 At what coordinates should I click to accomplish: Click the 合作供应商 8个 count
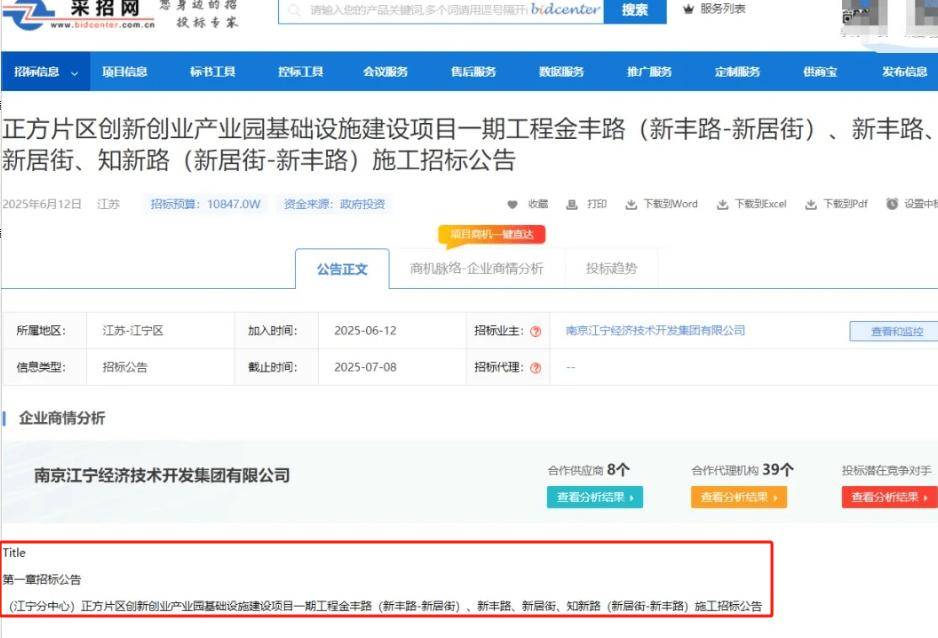589,470
